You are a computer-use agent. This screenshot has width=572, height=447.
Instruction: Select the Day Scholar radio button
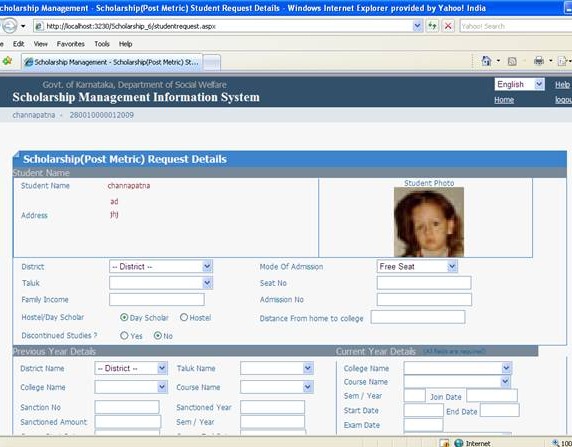(x=124, y=317)
